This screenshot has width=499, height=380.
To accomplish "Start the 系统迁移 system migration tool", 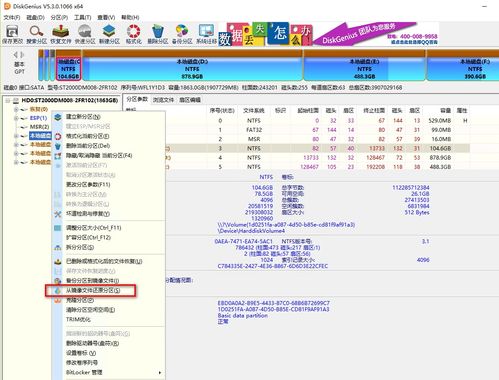I will click(206, 35).
